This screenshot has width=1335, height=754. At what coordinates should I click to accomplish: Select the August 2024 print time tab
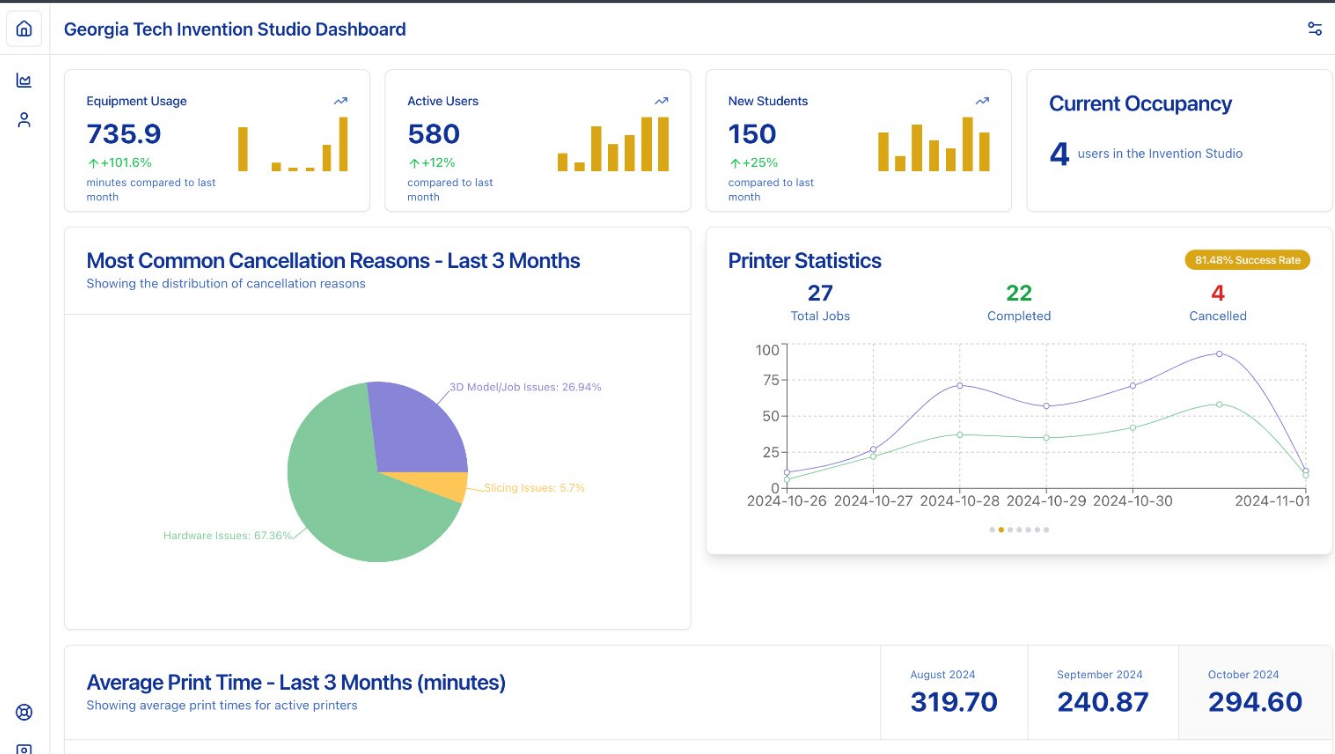pos(953,692)
